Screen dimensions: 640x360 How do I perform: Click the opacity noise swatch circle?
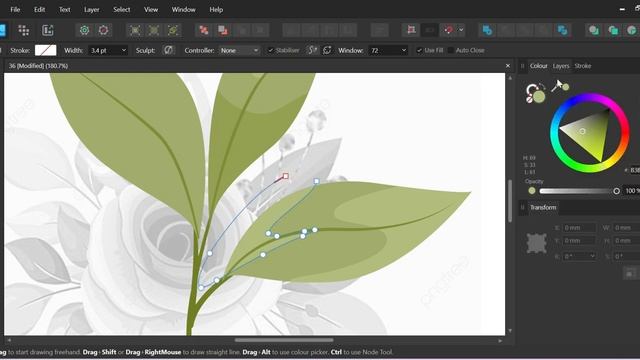[x=531, y=191]
